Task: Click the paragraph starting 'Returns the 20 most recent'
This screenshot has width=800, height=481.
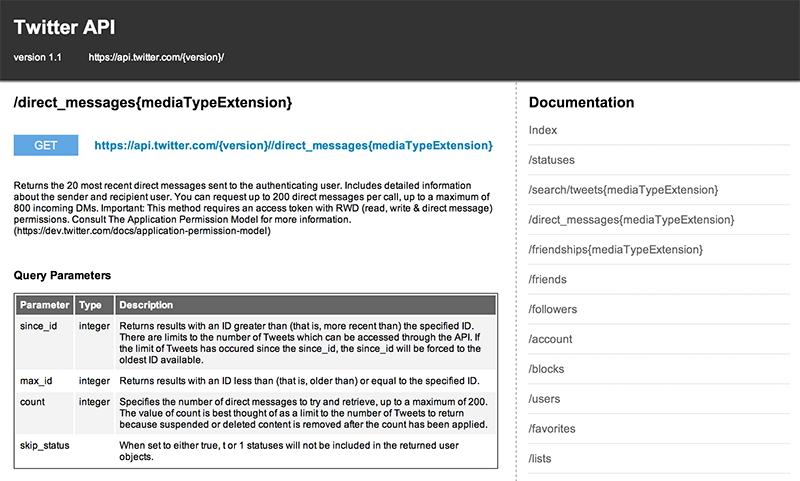Action: coord(253,208)
